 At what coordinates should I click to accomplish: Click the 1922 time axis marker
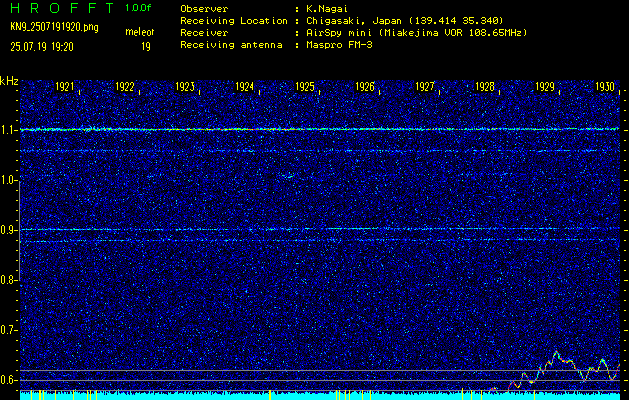click(x=124, y=86)
